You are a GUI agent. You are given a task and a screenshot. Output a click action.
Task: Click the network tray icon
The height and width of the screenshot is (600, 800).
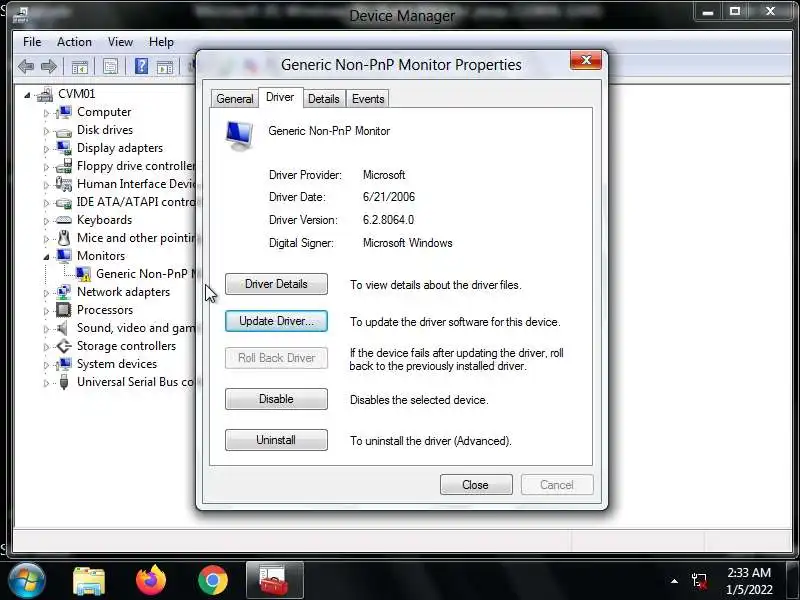[x=699, y=581]
